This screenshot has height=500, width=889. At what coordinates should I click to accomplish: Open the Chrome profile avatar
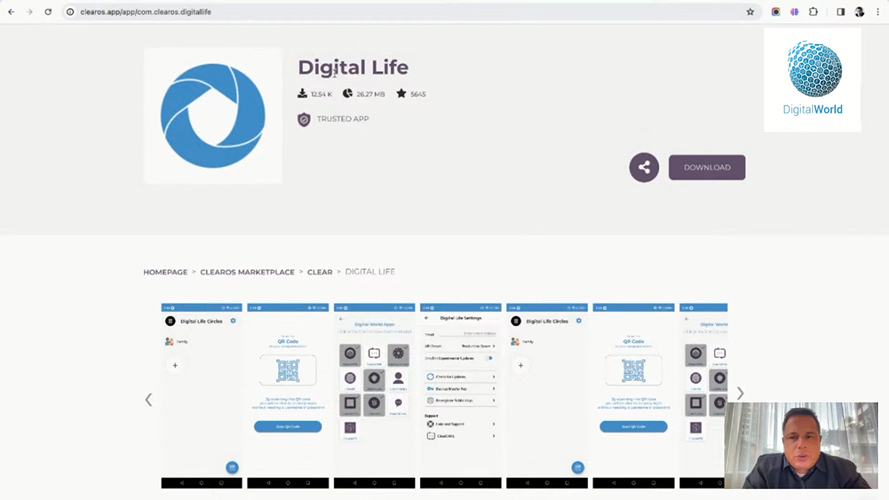[859, 12]
